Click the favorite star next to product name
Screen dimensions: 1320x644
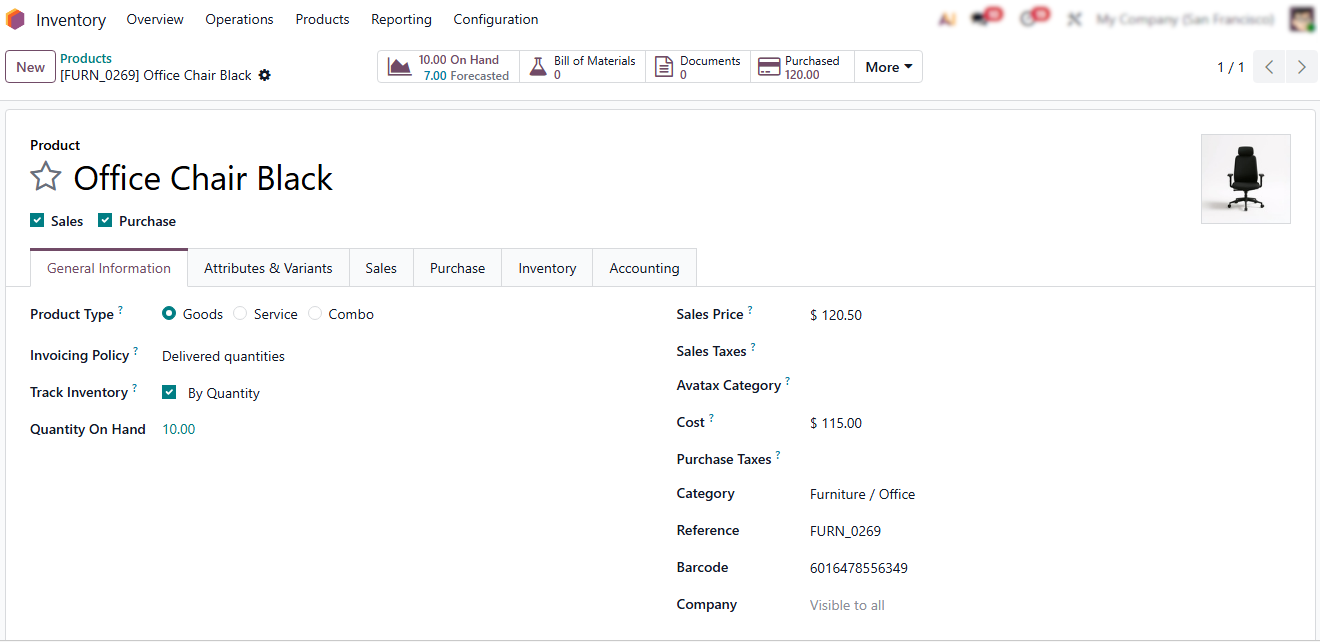[x=46, y=178]
